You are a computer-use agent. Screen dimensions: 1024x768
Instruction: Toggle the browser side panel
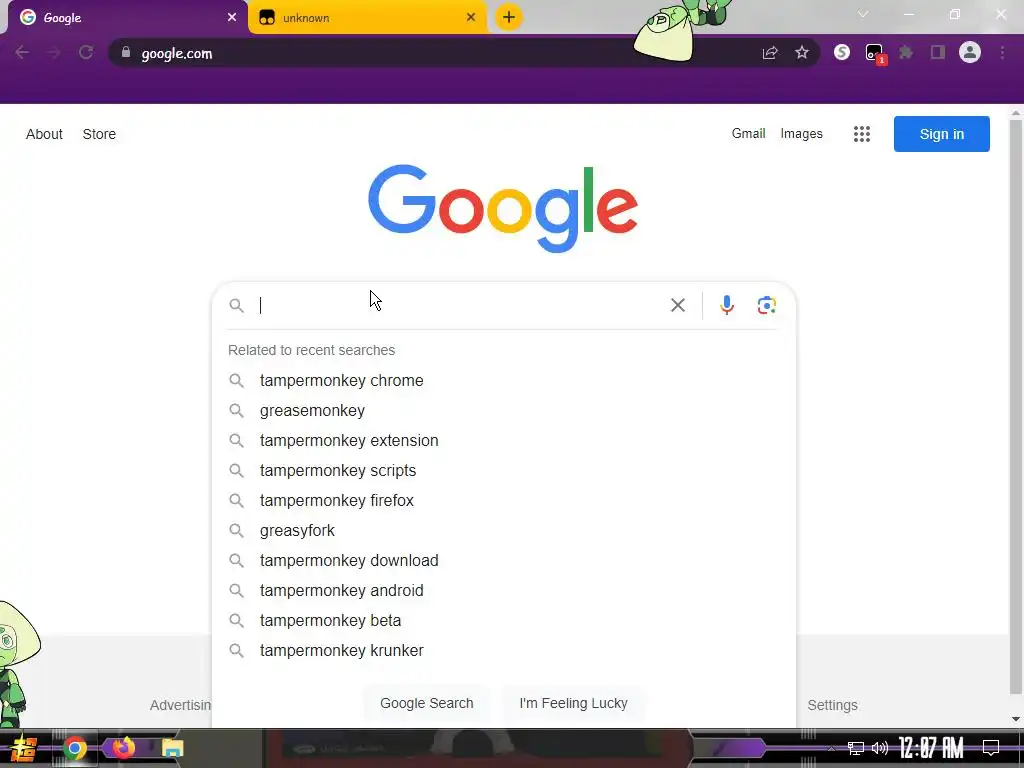(x=938, y=52)
